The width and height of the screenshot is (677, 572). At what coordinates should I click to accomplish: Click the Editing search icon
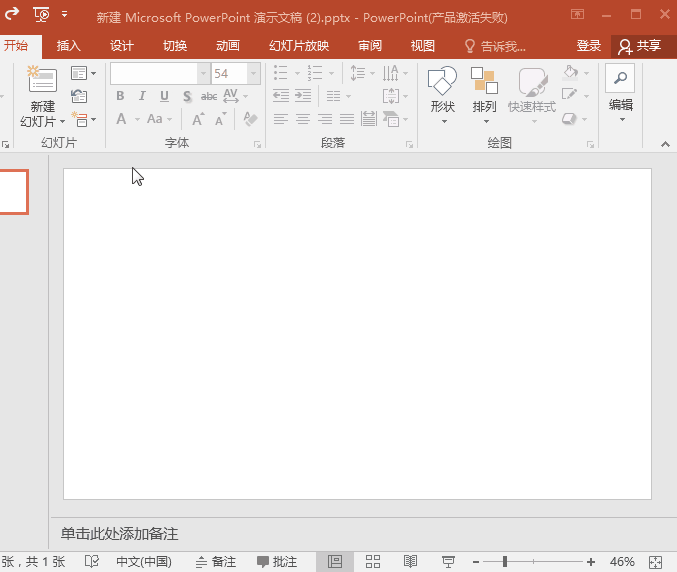(621, 78)
